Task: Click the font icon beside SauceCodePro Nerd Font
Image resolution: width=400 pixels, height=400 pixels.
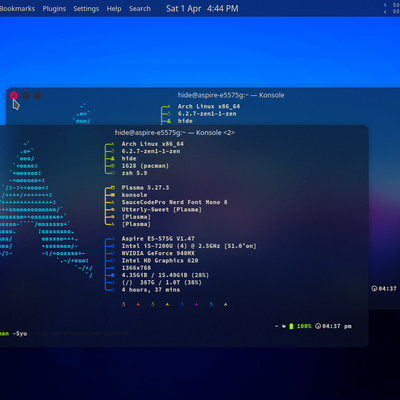Action: (x=113, y=202)
